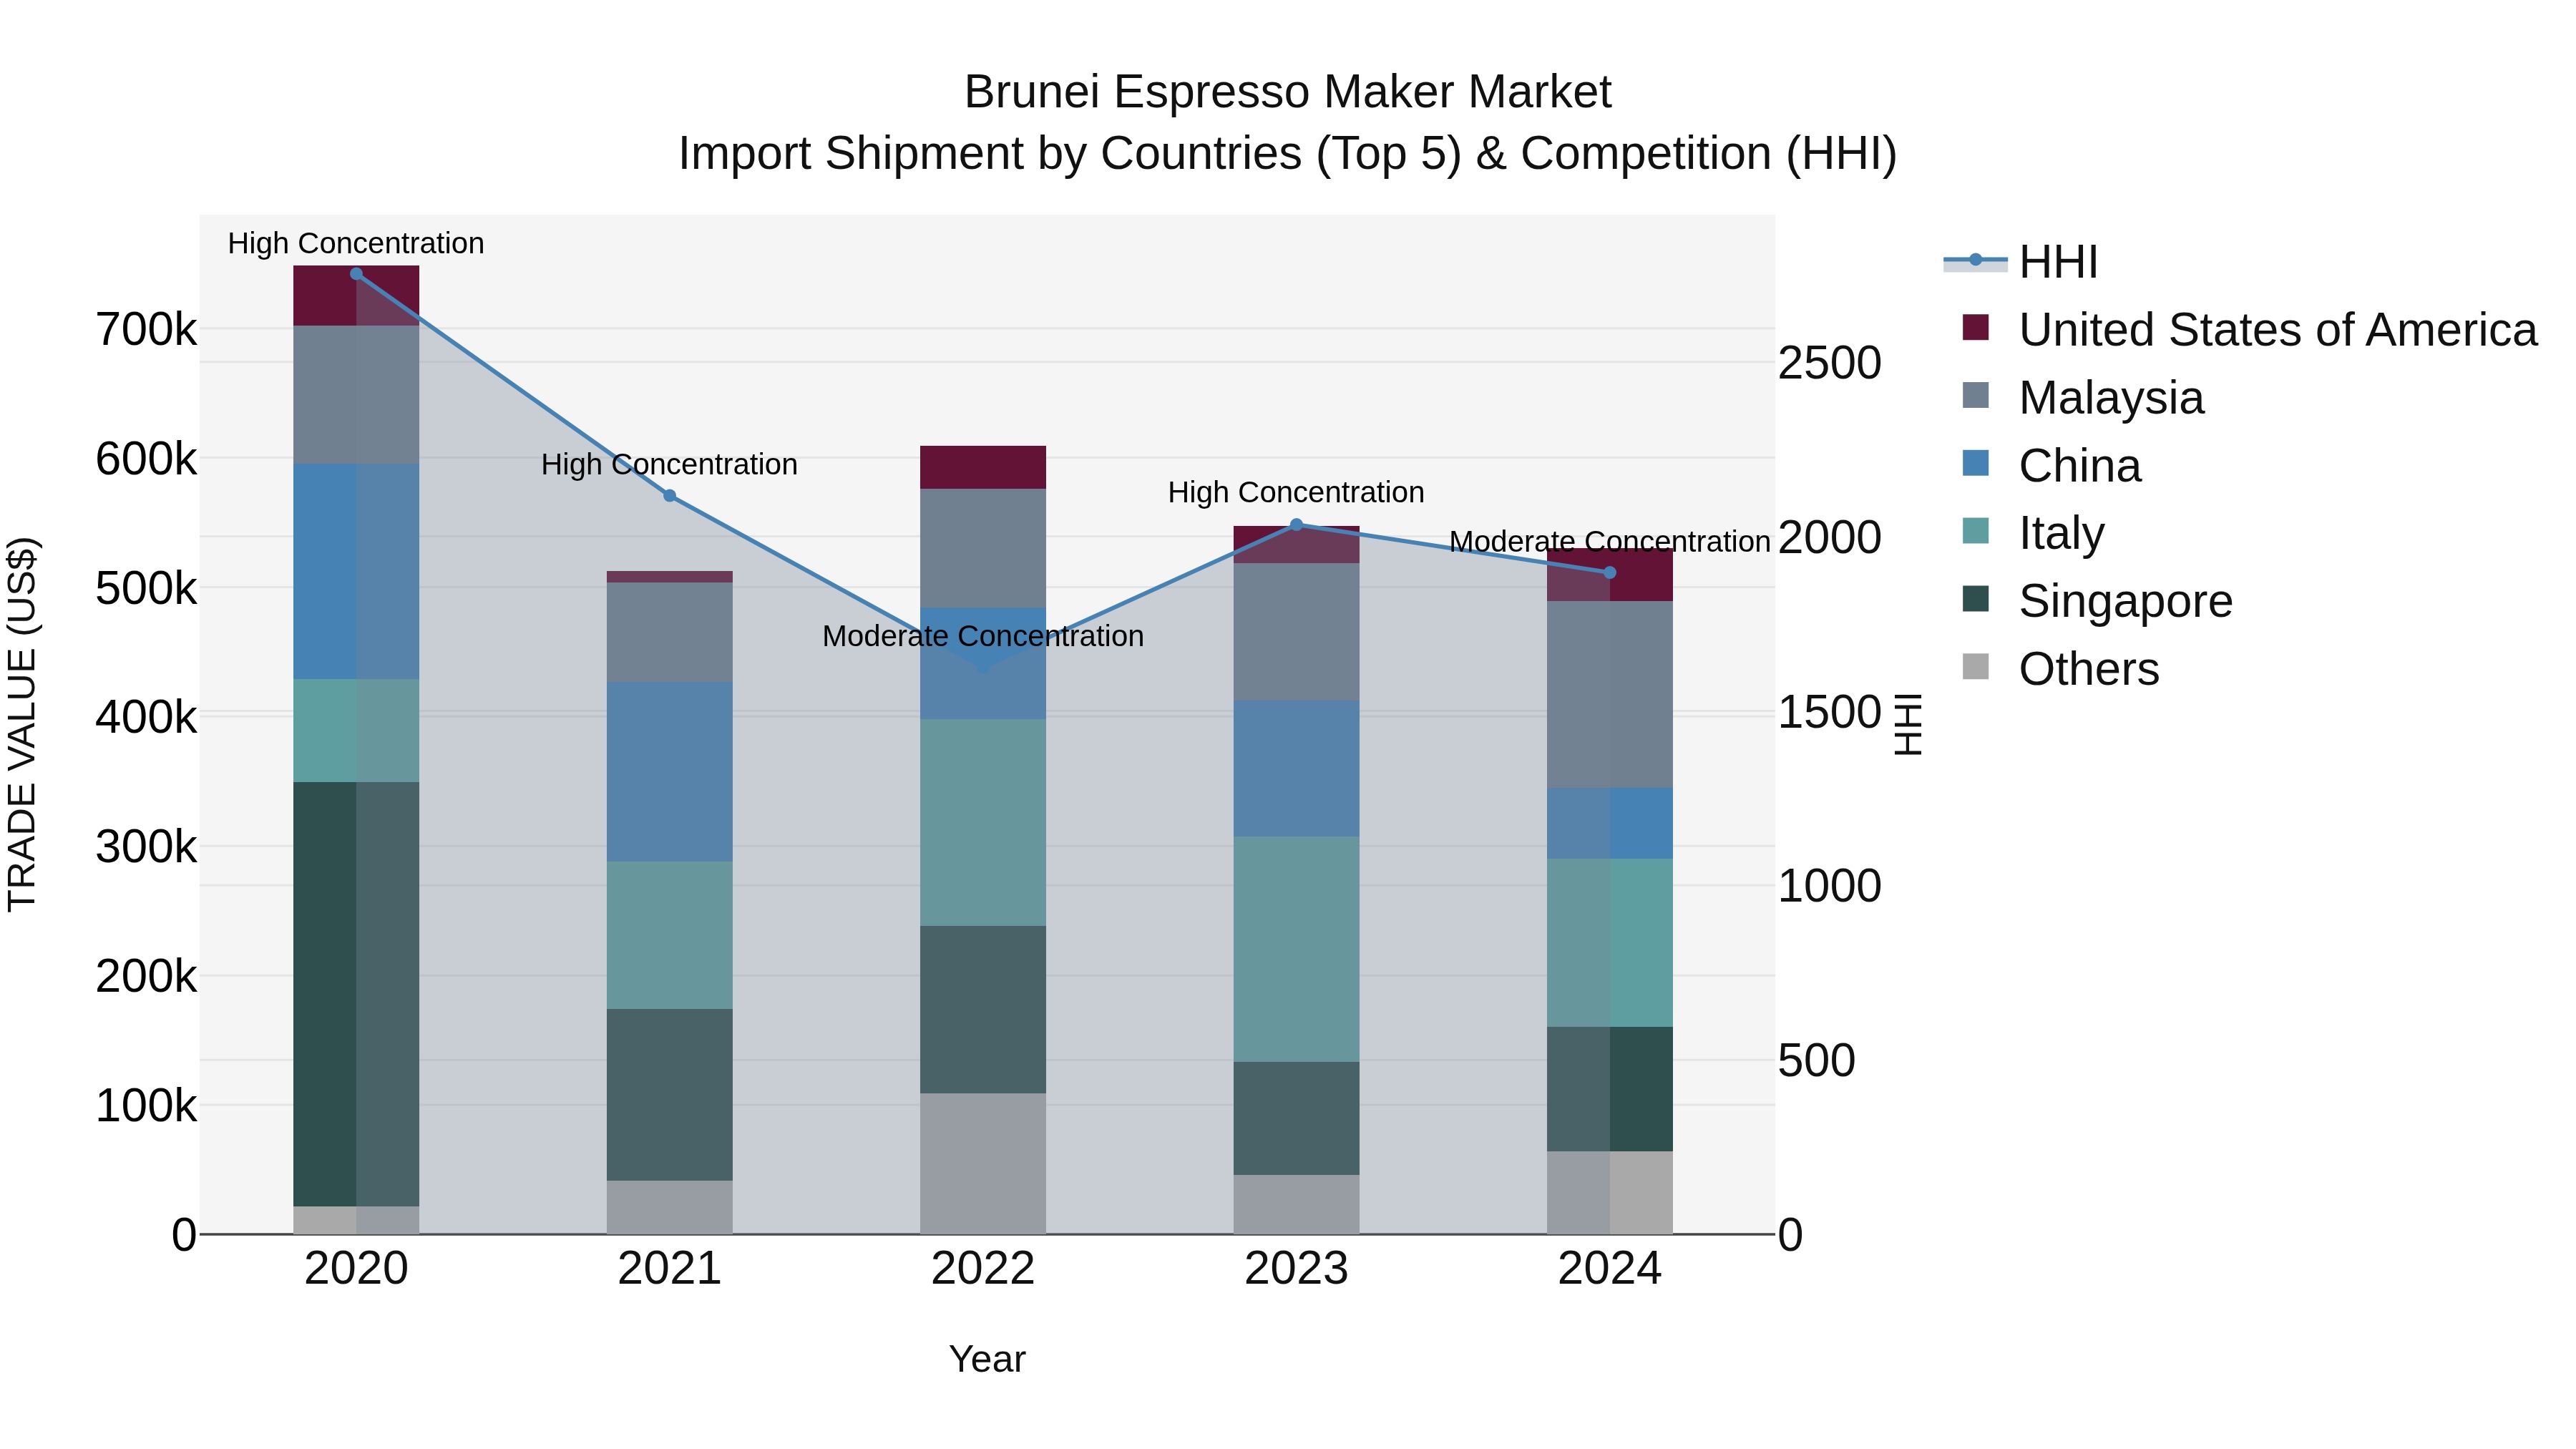The width and height of the screenshot is (2576, 1449).
Task: Click the 2022 'Moderate Concentration' annotation
Action: pyautogui.click(x=983, y=636)
